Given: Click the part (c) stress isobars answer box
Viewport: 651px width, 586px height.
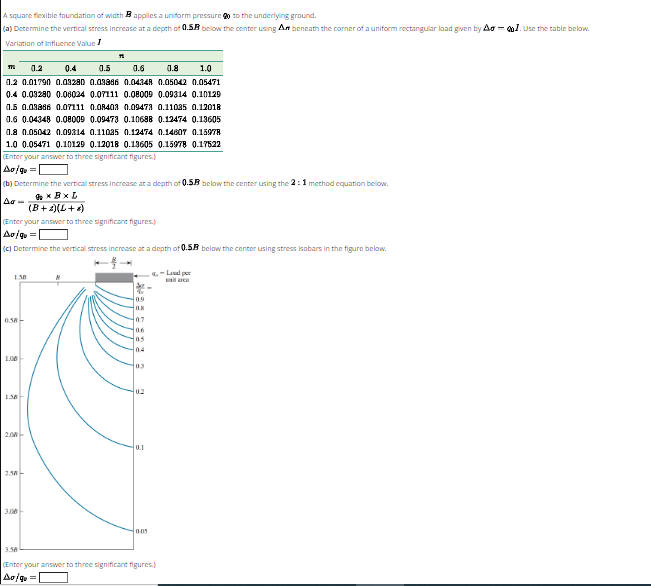Looking at the screenshot, I should point(54,577).
